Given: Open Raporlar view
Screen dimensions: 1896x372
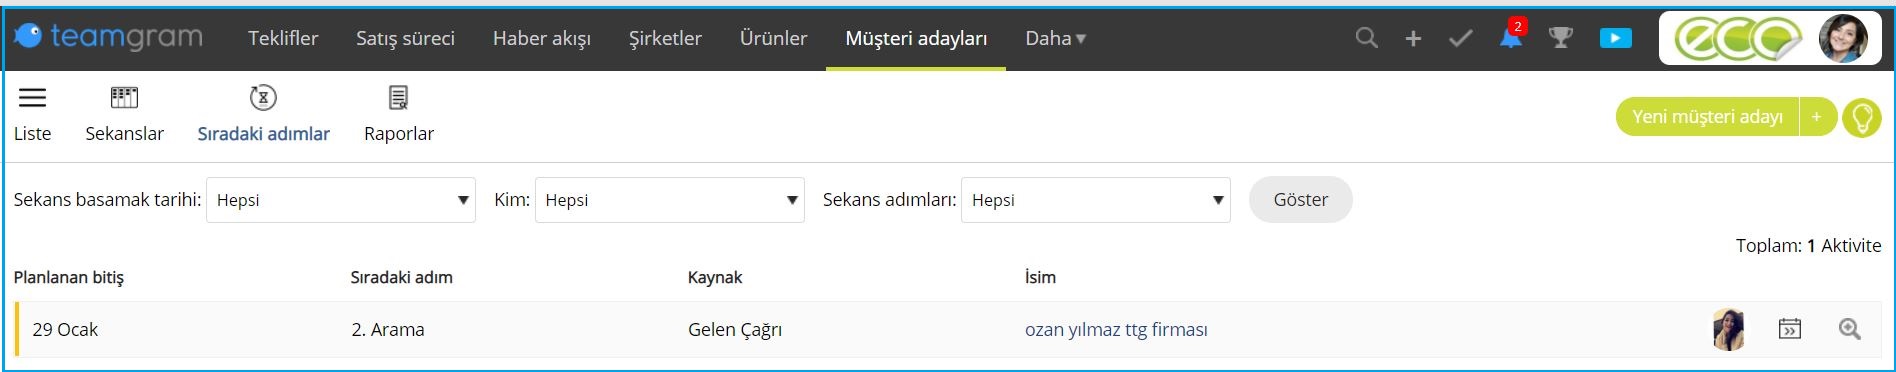Looking at the screenshot, I should click(x=399, y=114).
